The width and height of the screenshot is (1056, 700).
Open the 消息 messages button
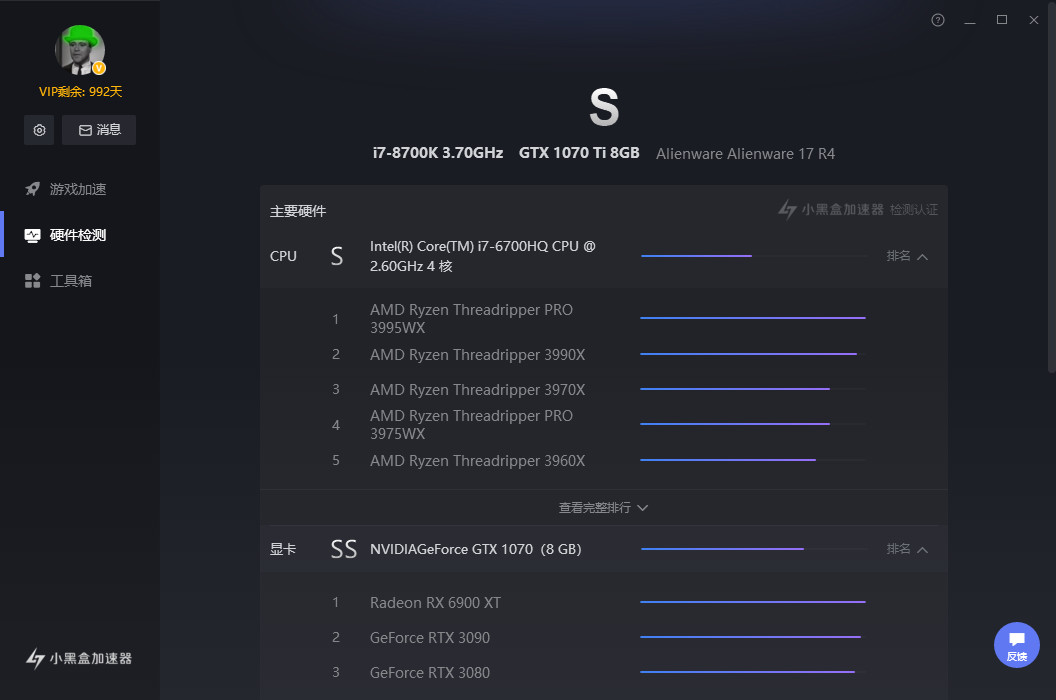(99, 130)
